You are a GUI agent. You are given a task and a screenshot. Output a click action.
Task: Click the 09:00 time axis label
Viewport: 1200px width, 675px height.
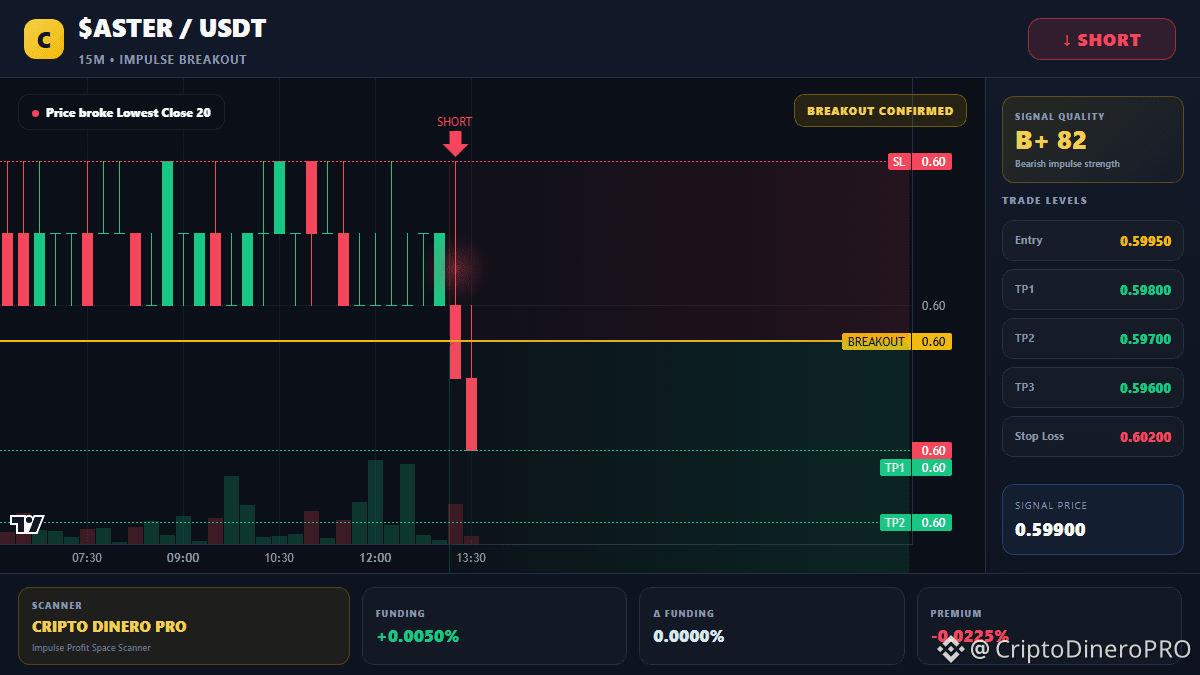[x=183, y=558]
